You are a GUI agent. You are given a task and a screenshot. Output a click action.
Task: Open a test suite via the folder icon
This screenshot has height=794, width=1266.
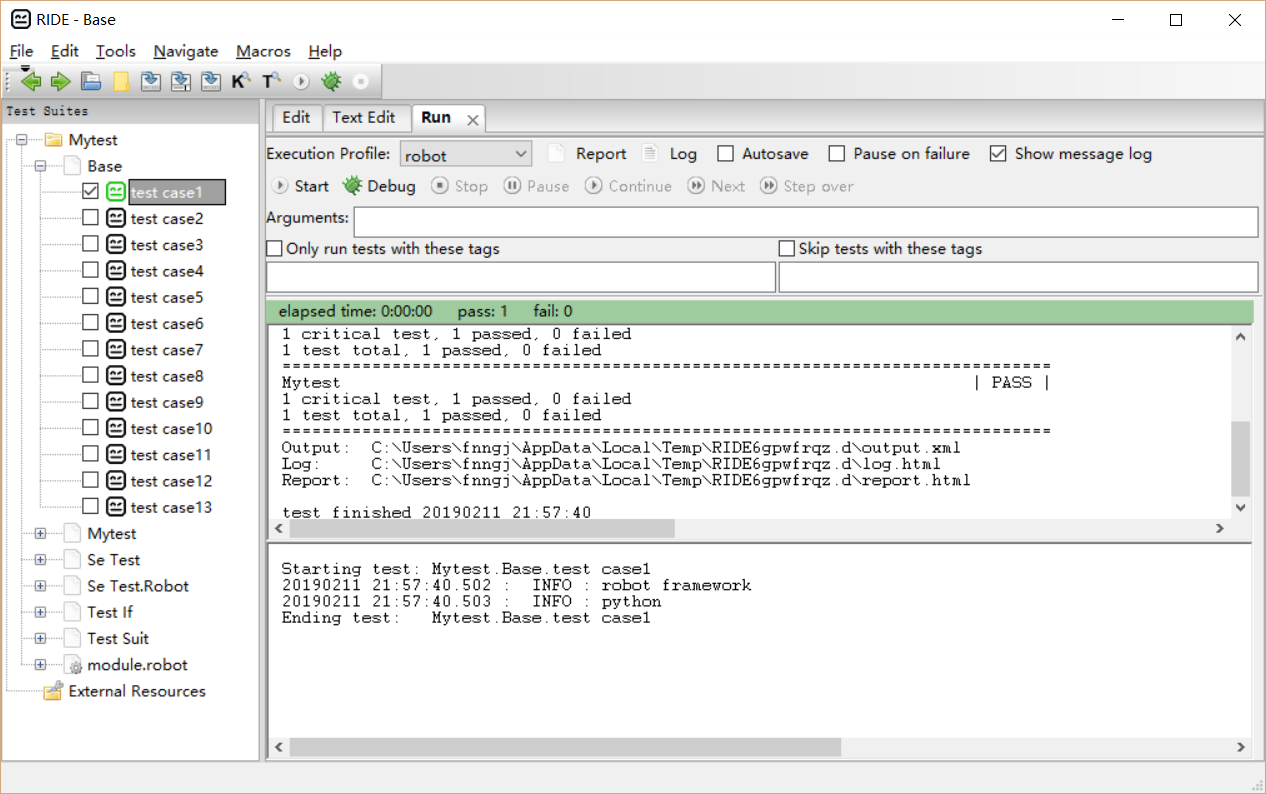pyautogui.click(x=90, y=81)
